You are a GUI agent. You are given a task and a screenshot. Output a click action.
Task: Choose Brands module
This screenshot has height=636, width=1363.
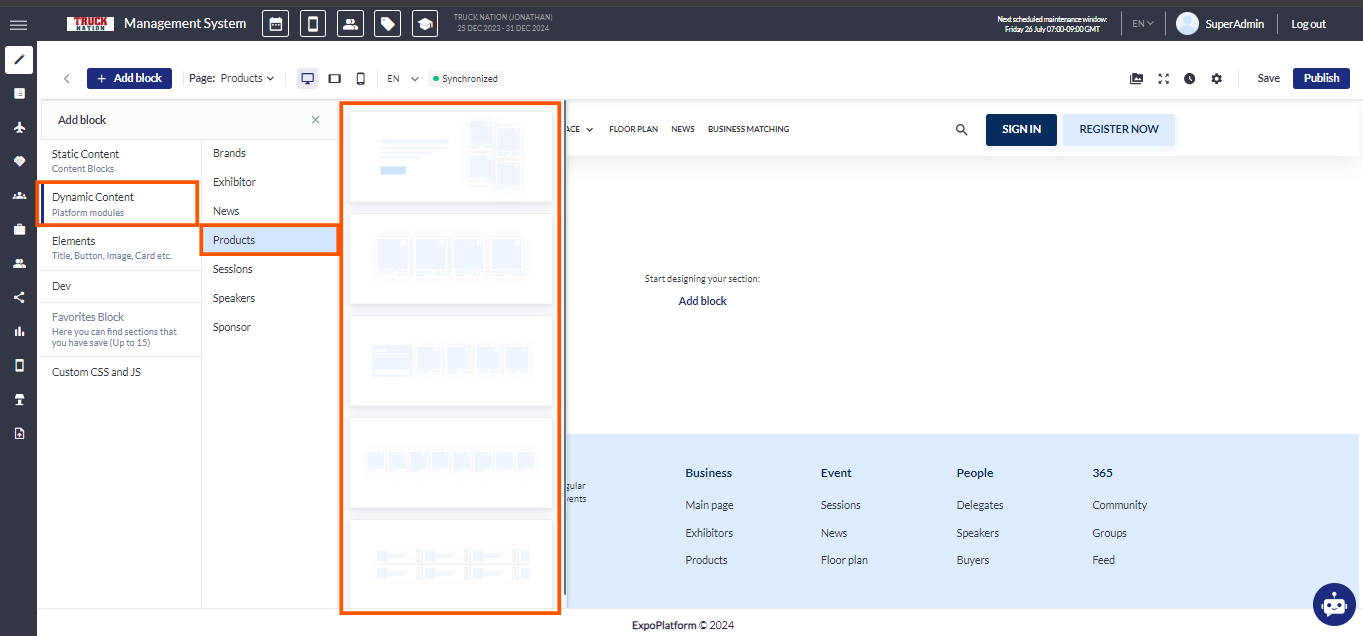click(x=269, y=153)
